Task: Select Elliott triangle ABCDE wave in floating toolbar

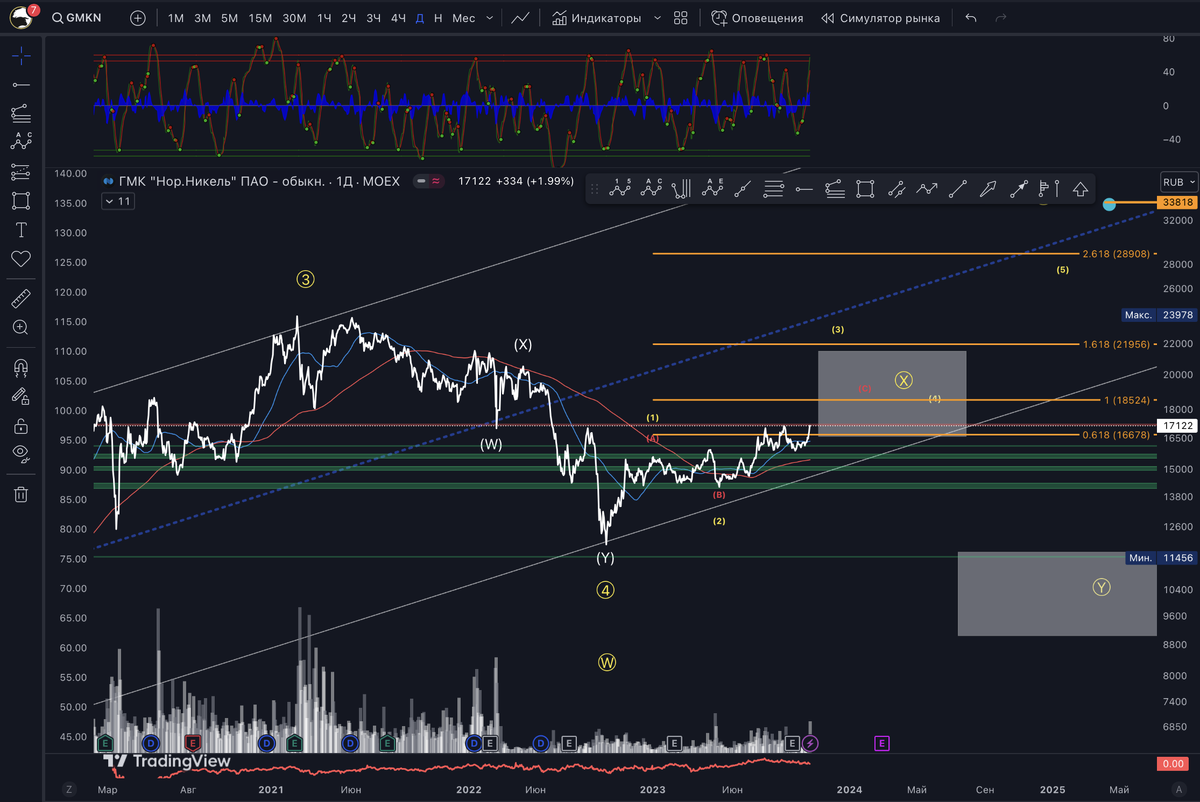Action: (714, 187)
